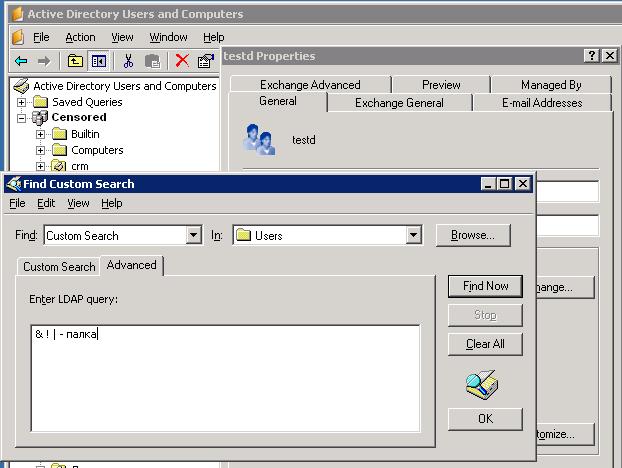The width and height of the screenshot is (622, 468).
Task: Click the Builtin folder icon
Action: pyautogui.click(x=60, y=134)
